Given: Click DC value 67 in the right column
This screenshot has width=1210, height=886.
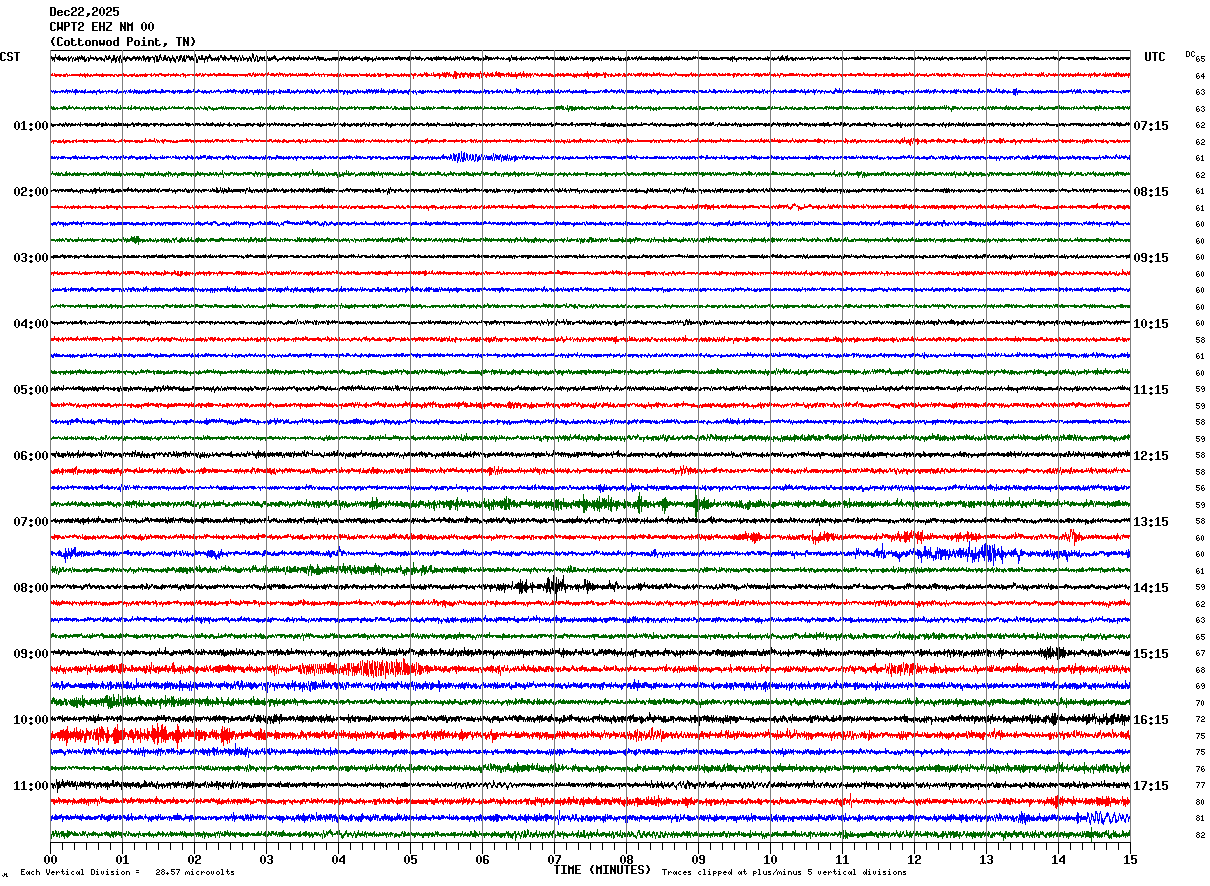Looking at the screenshot, I should tap(1200, 654).
